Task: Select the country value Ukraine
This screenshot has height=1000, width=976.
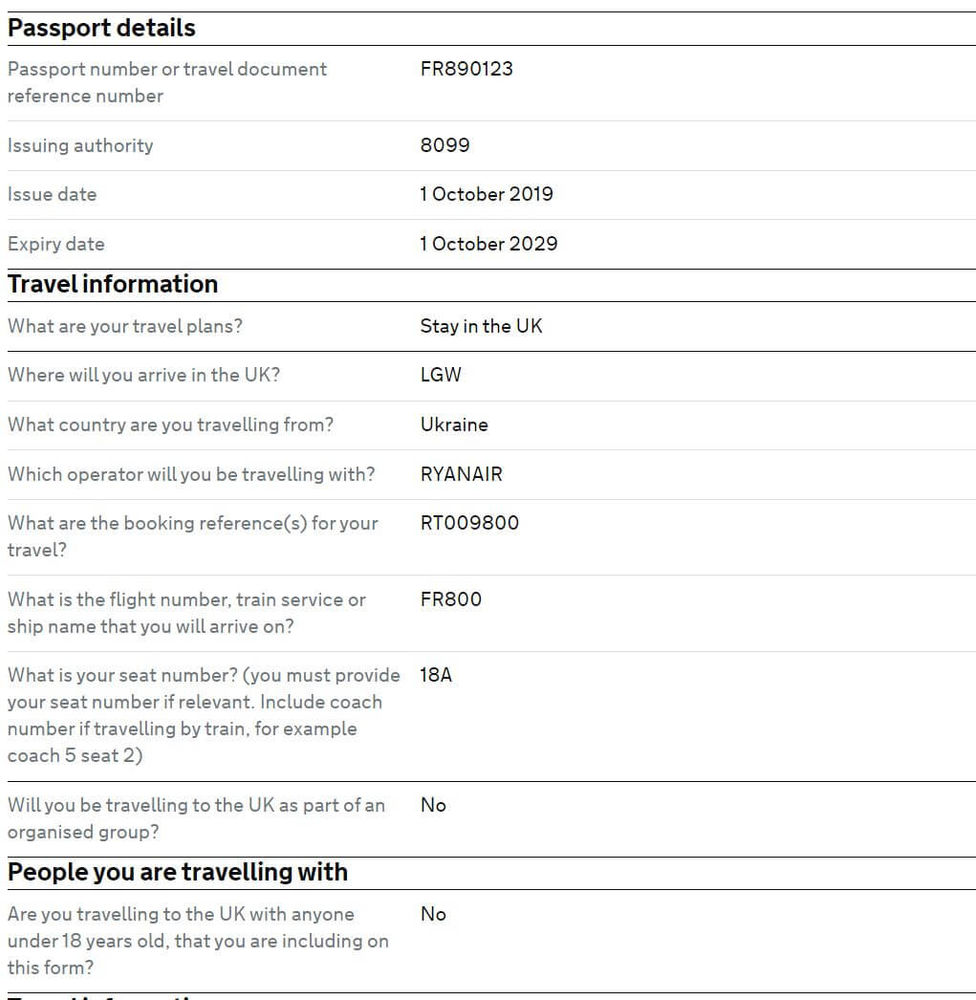Action: tap(454, 424)
